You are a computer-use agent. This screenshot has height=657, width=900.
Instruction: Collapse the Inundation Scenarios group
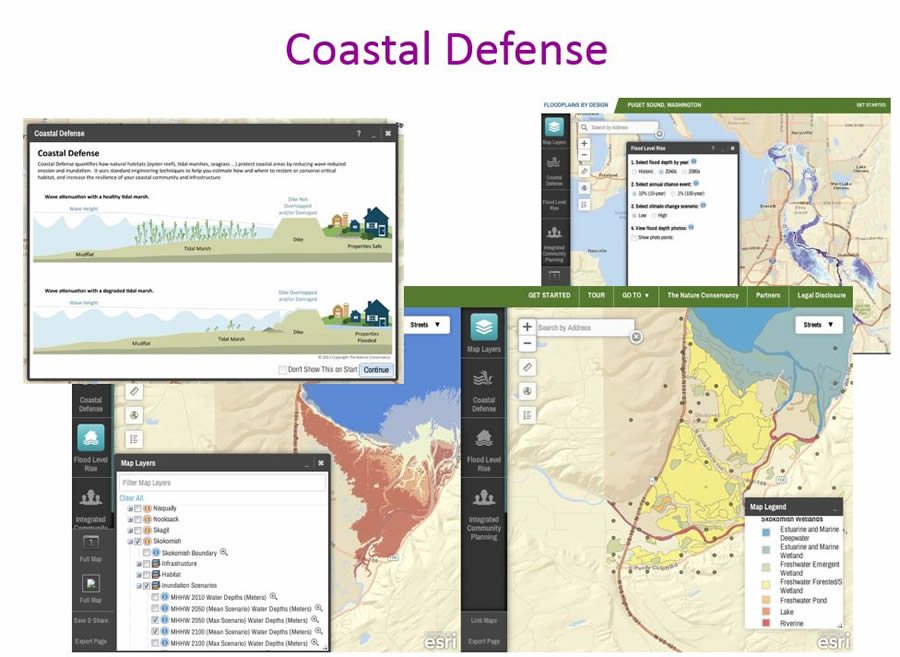point(137,584)
